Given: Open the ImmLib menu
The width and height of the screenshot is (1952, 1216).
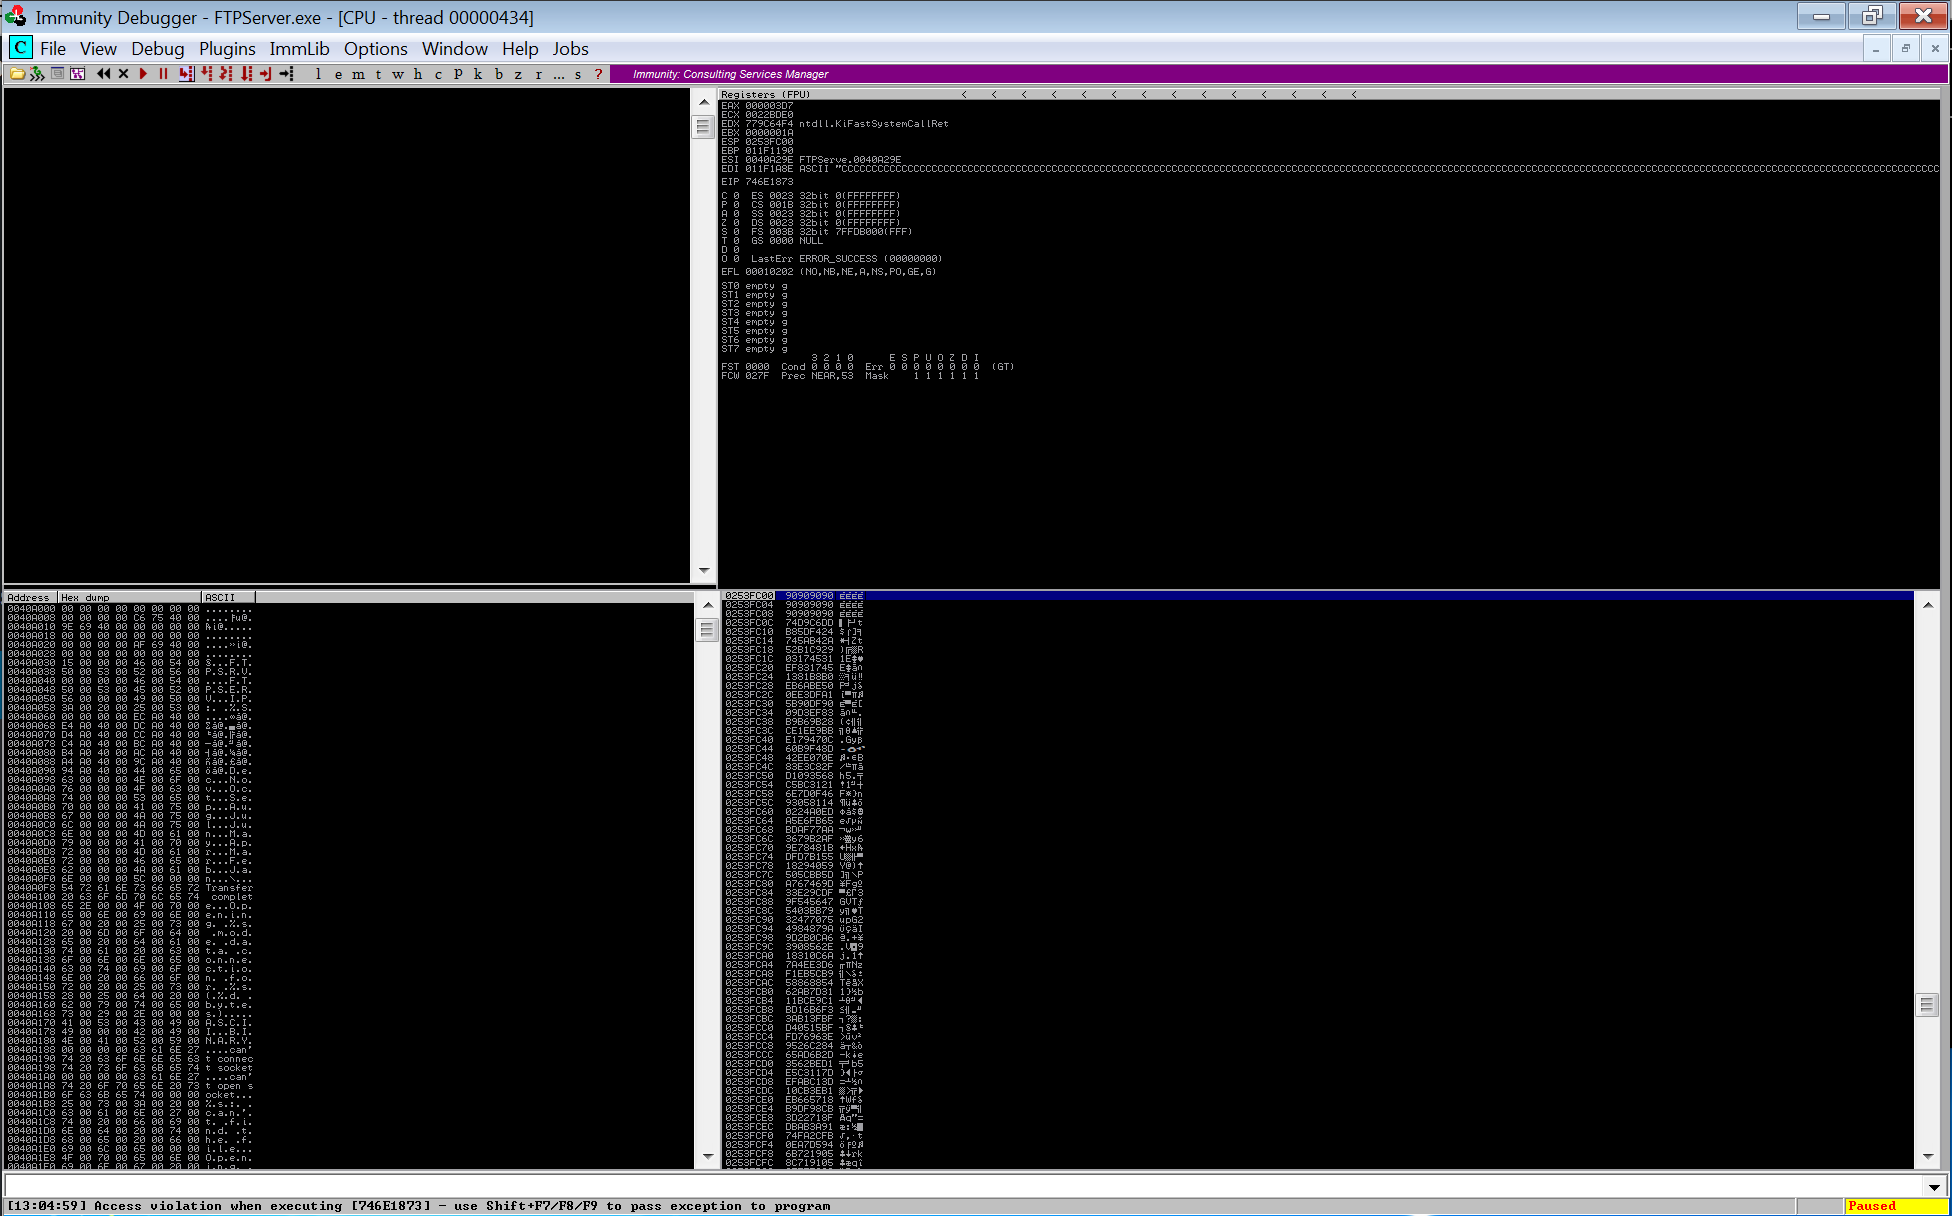Looking at the screenshot, I should pos(299,49).
